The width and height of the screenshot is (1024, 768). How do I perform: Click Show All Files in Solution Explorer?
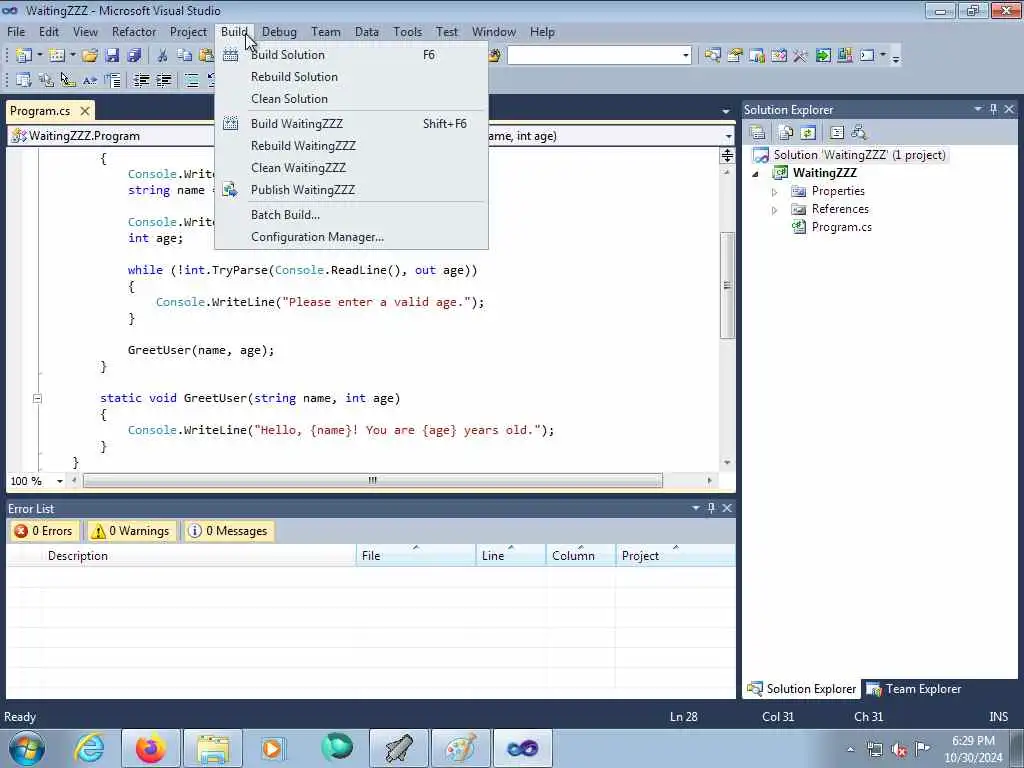tap(786, 133)
